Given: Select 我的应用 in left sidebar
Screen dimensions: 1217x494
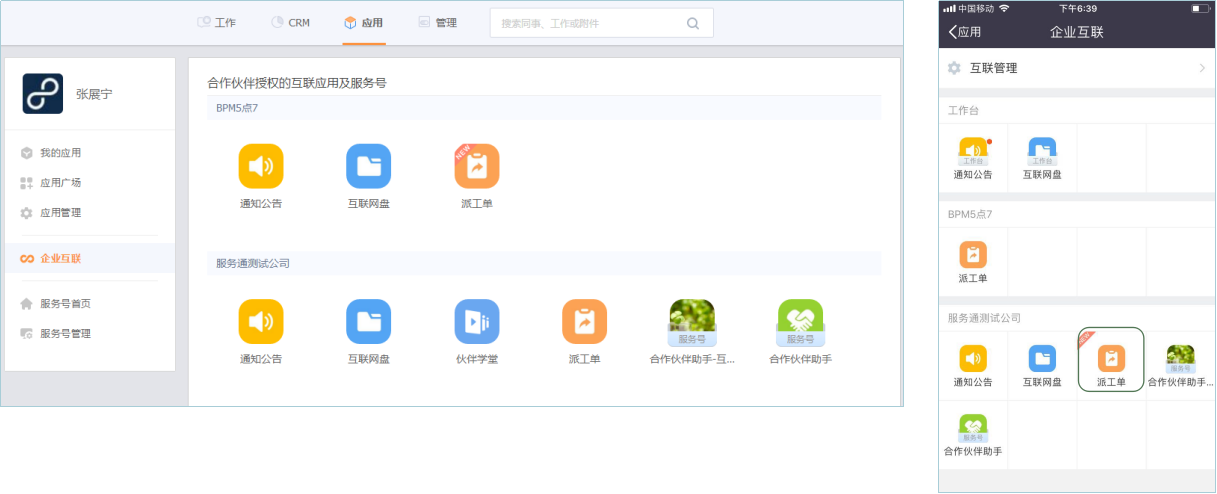Looking at the screenshot, I should coord(60,153).
